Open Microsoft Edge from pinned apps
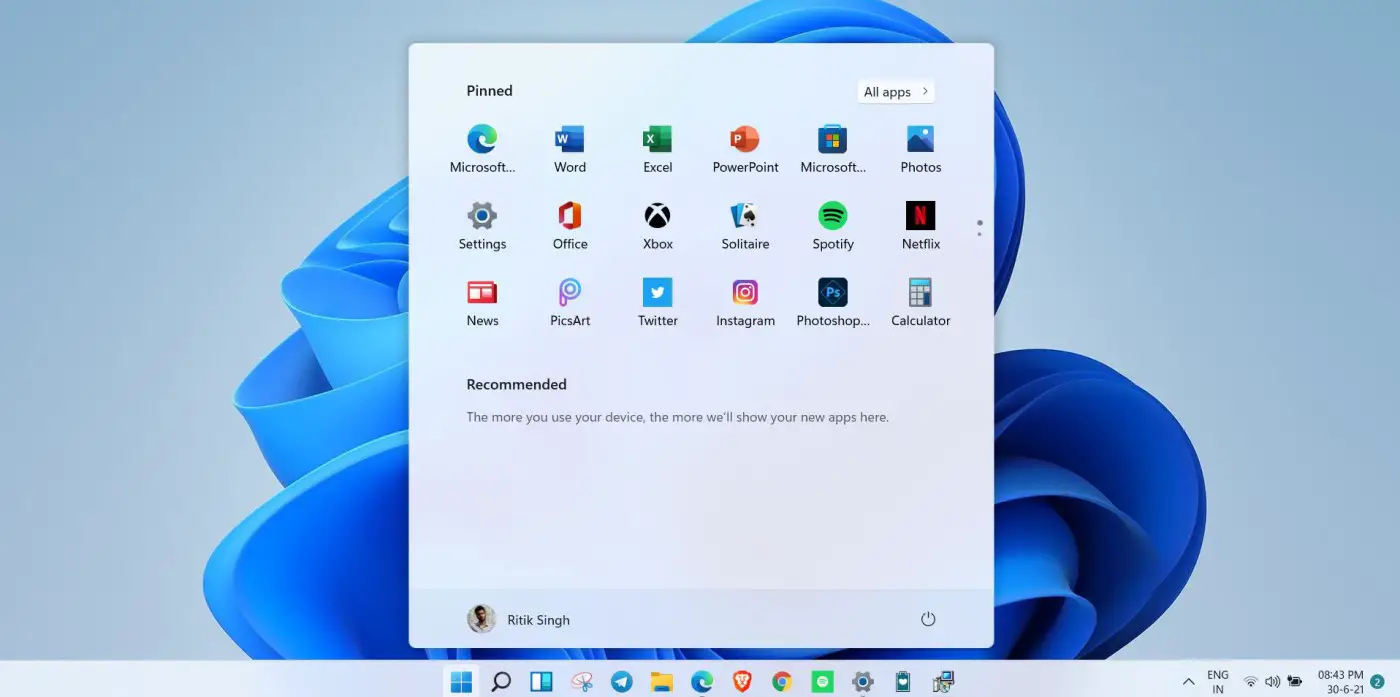1400x697 pixels. point(482,149)
